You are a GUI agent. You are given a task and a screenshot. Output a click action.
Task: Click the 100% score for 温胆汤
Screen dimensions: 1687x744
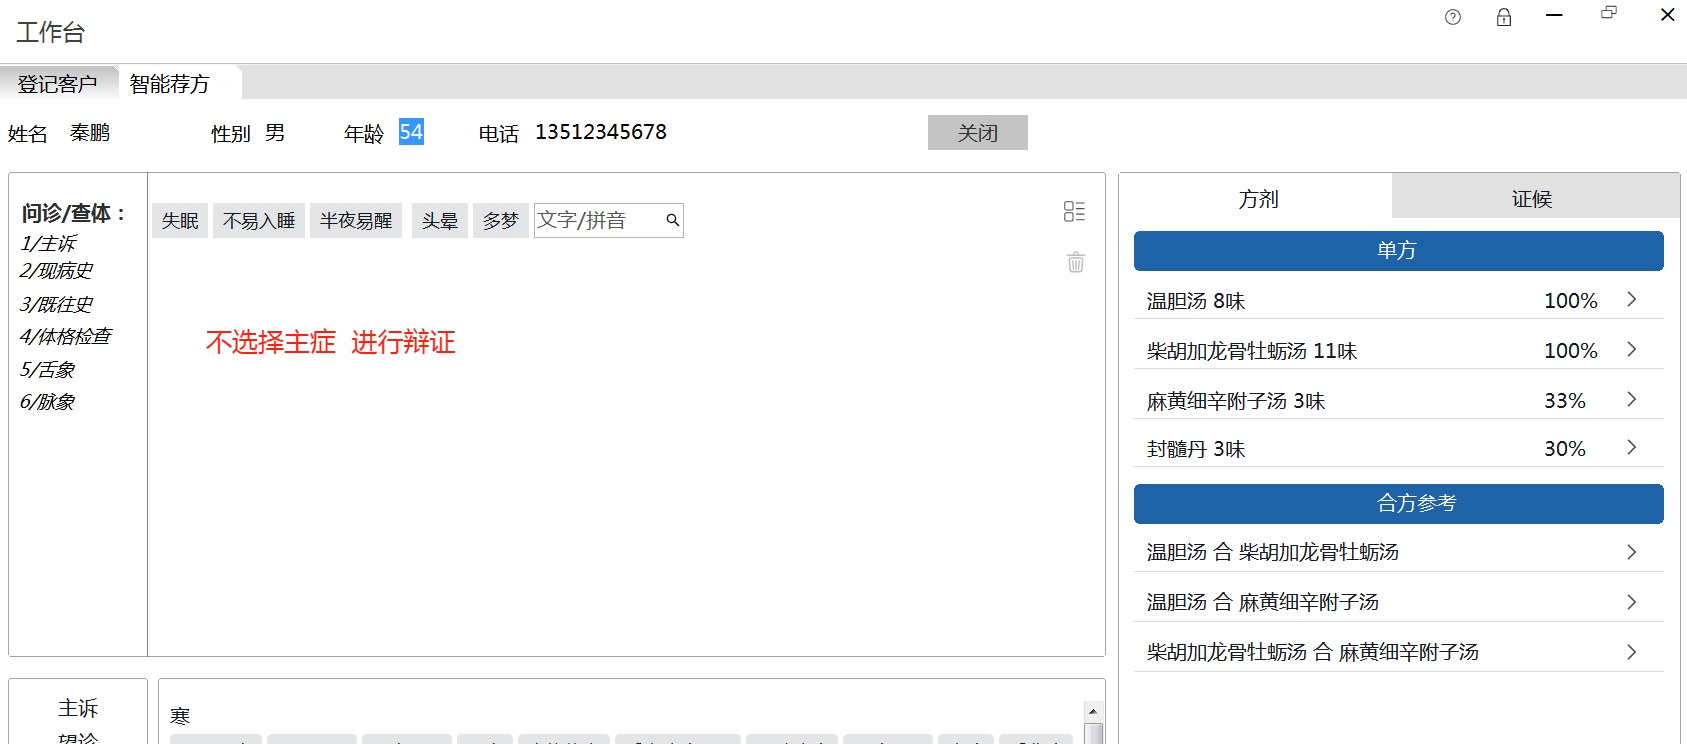[1571, 300]
